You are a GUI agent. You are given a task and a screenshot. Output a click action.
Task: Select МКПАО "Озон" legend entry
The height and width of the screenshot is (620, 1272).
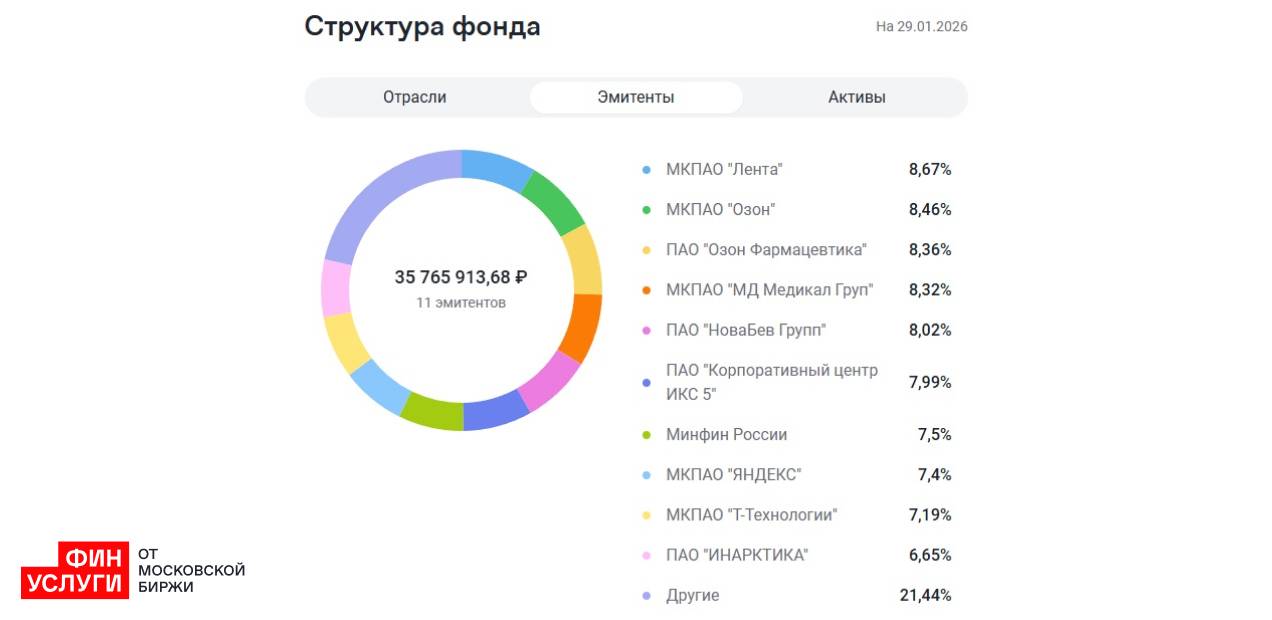click(720, 210)
